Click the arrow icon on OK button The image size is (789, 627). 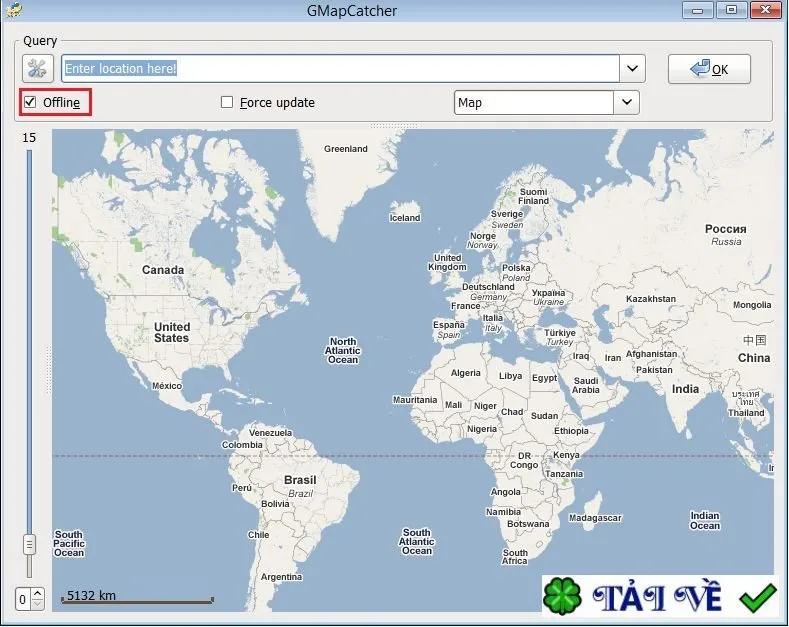point(699,68)
